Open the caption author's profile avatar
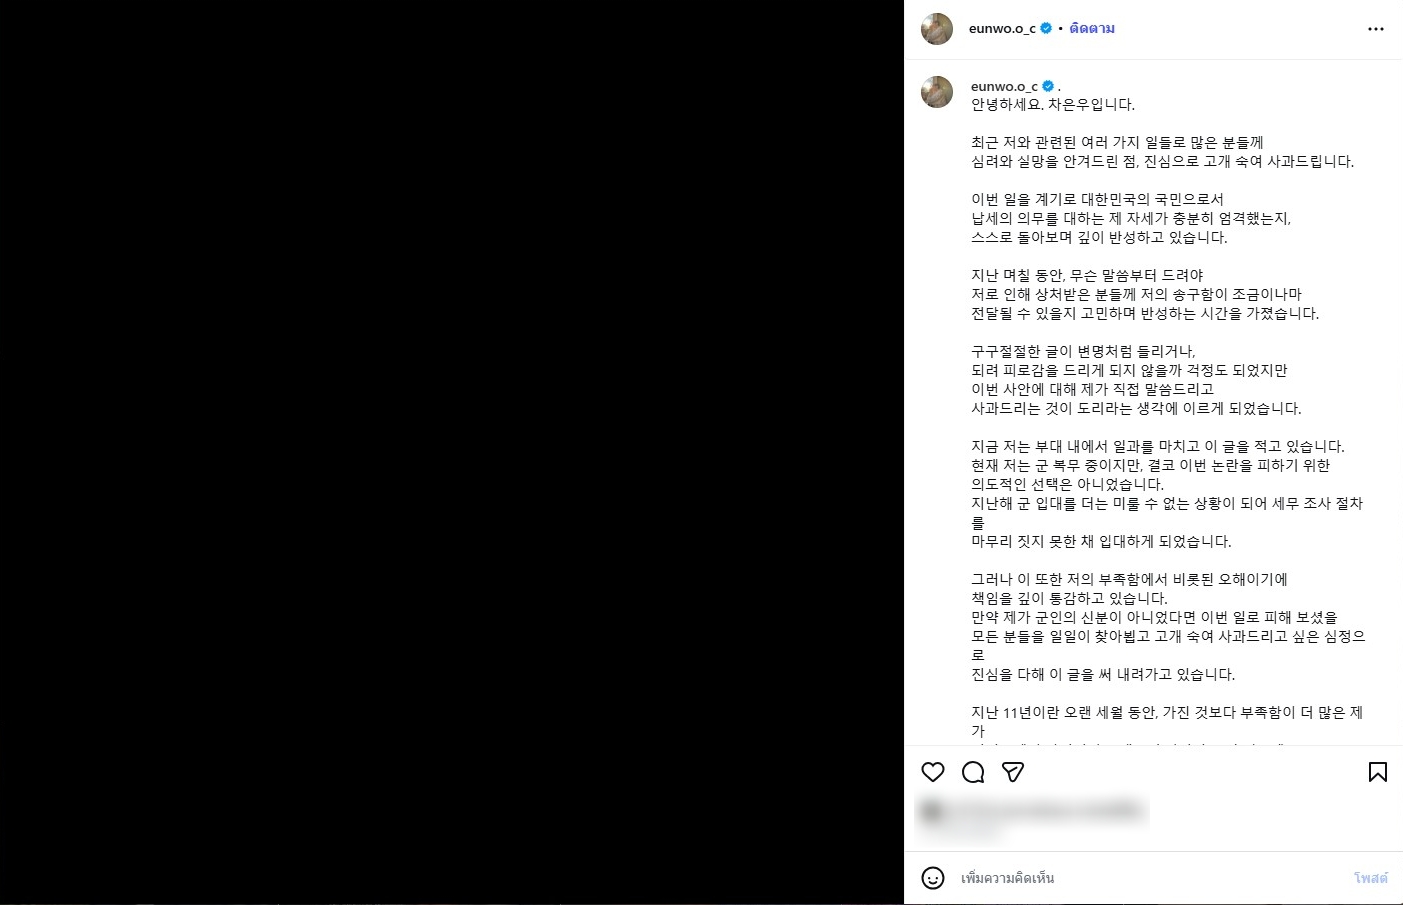Image resolution: width=1403 pixels, height=905 pixels. point(937,92)
